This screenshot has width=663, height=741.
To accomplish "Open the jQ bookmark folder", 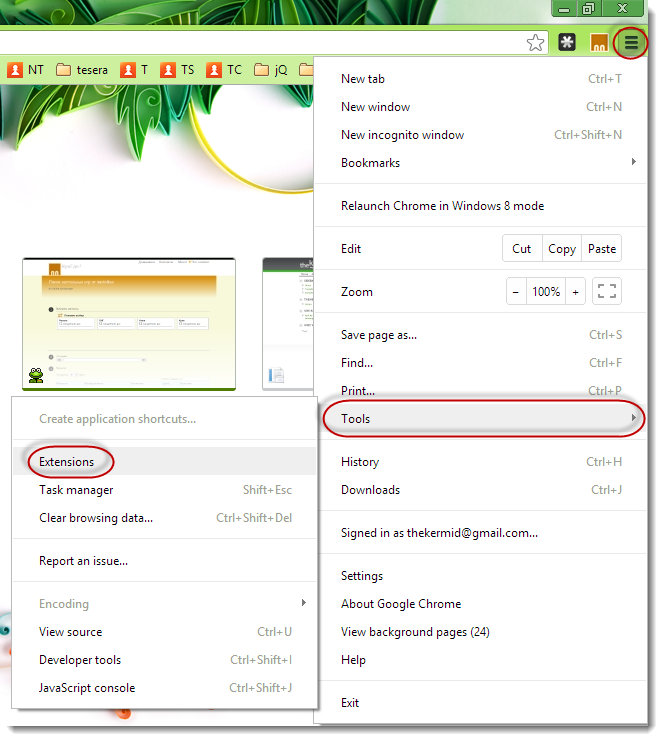I will 271,70.
